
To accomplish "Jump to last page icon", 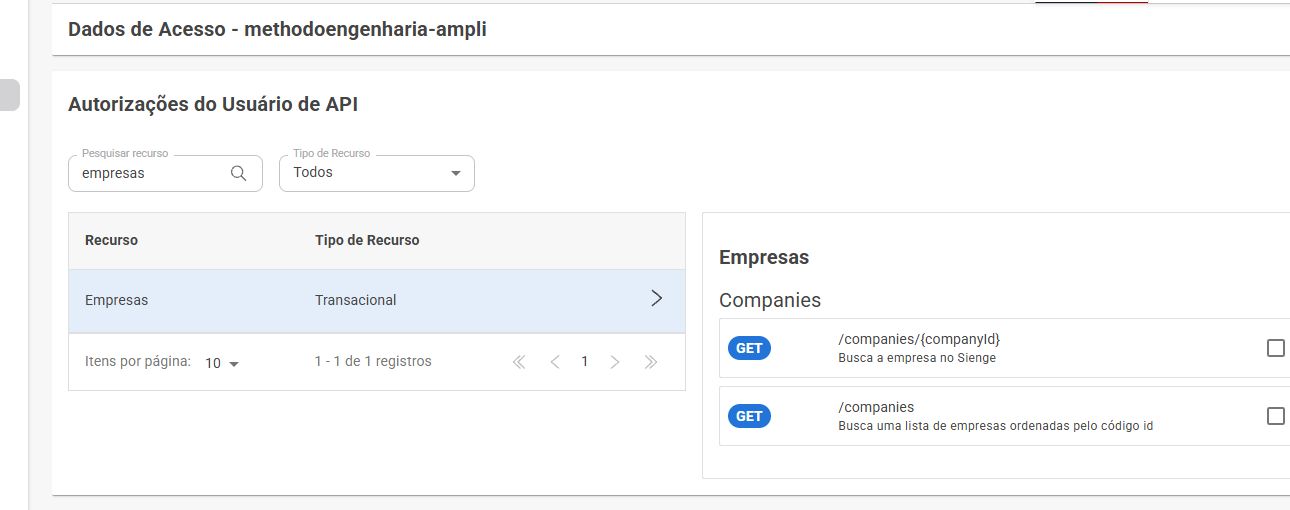I will point(651,362).
